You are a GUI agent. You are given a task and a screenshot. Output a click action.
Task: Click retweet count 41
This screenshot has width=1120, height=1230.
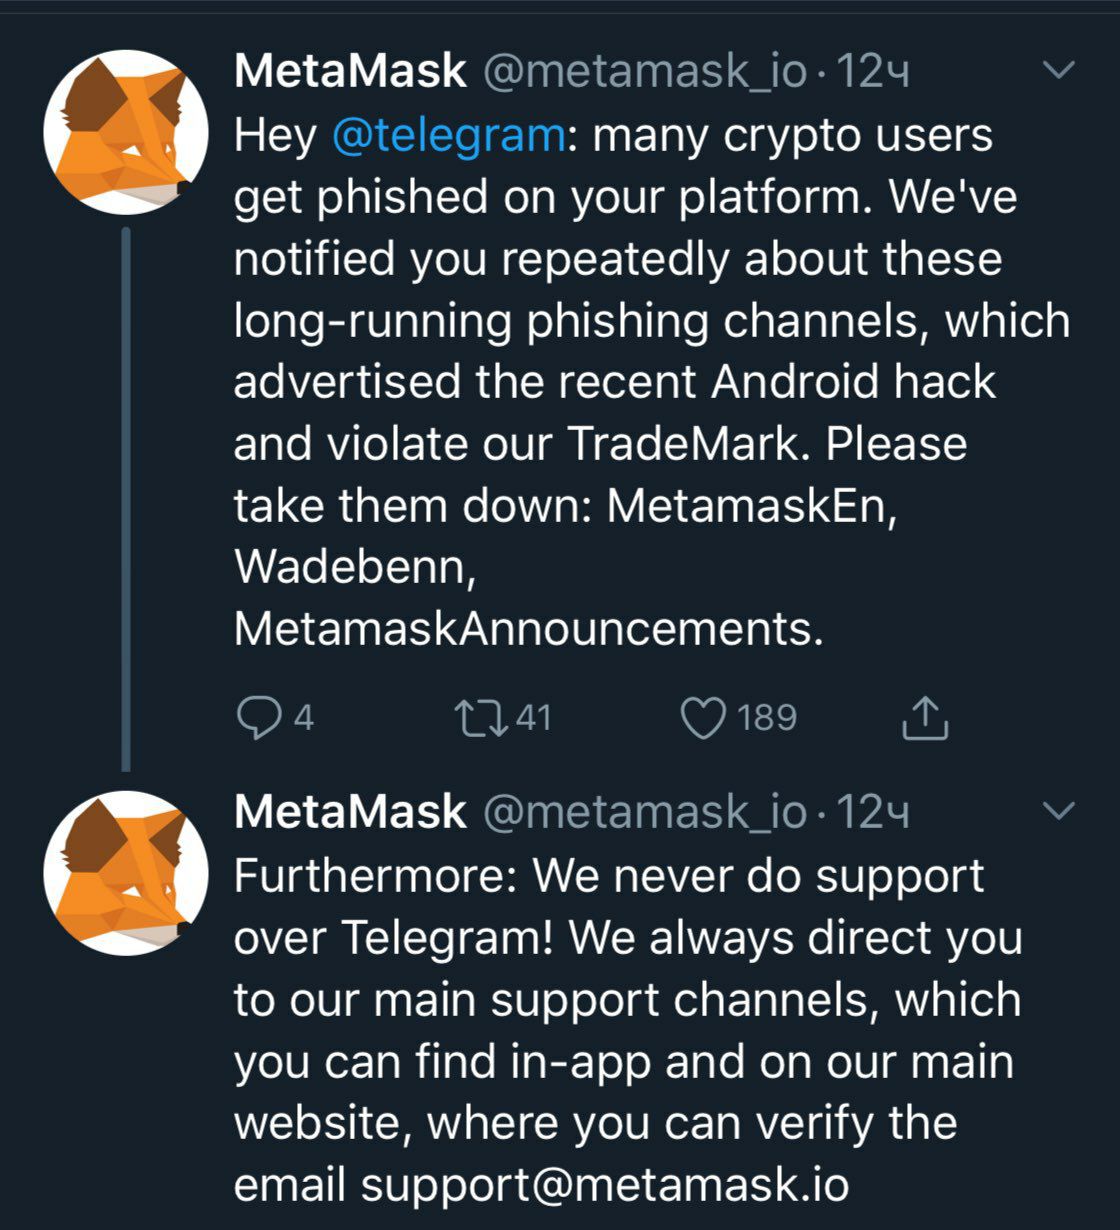[533, 718]
